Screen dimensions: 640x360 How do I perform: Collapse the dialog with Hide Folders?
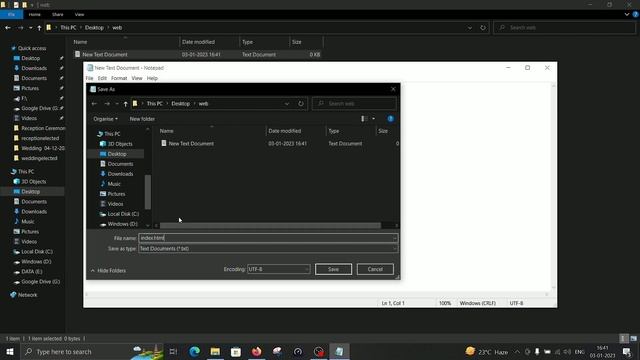tap(108, 271)
